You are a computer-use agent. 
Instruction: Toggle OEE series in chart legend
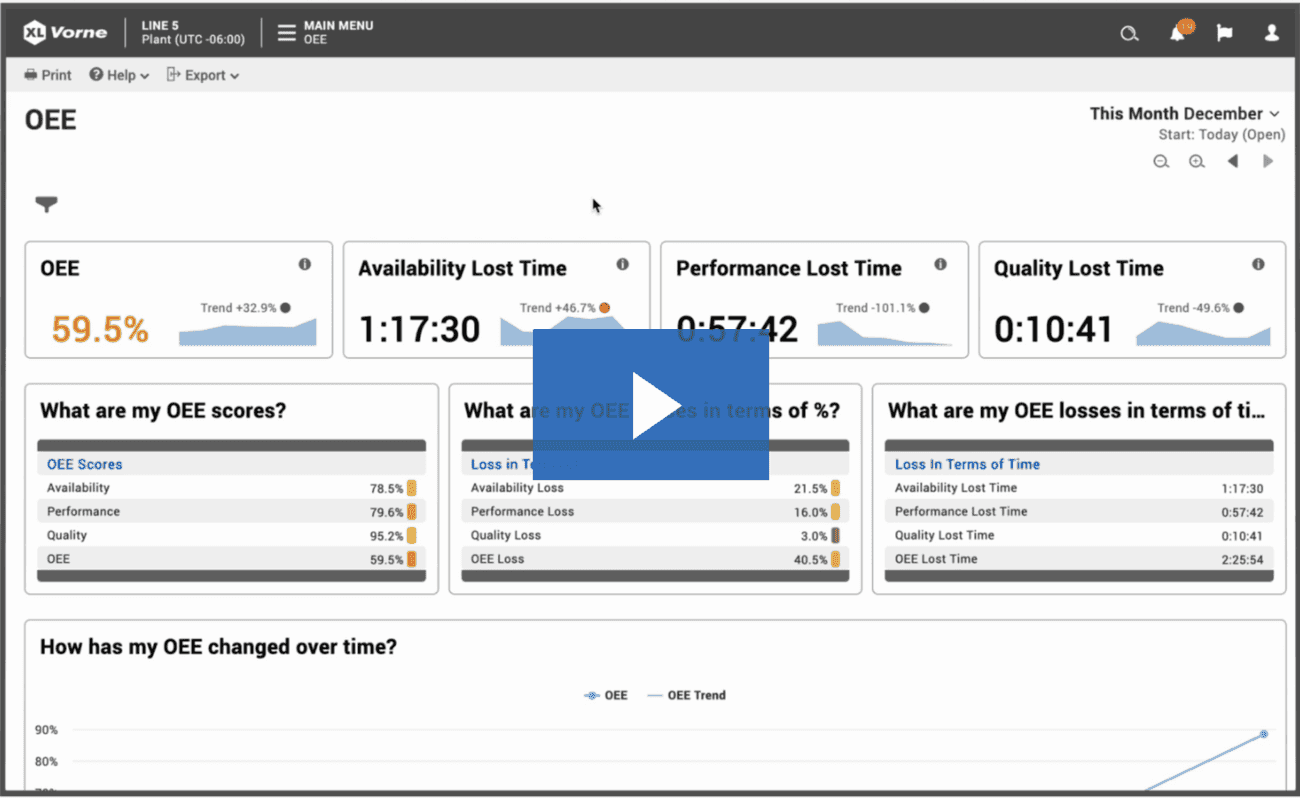pos(606,695)
